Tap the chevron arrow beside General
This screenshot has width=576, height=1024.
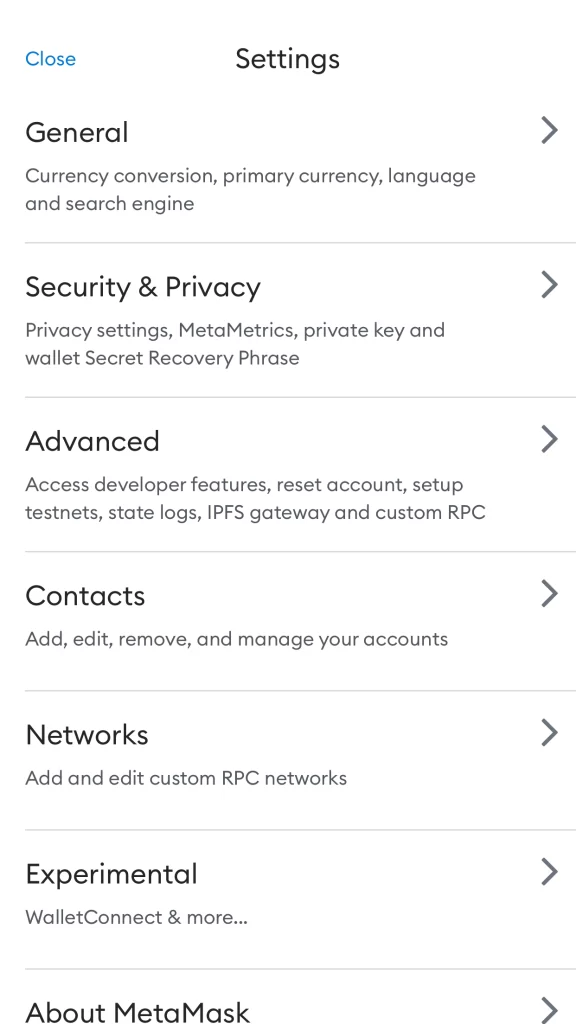pos(550,131)
